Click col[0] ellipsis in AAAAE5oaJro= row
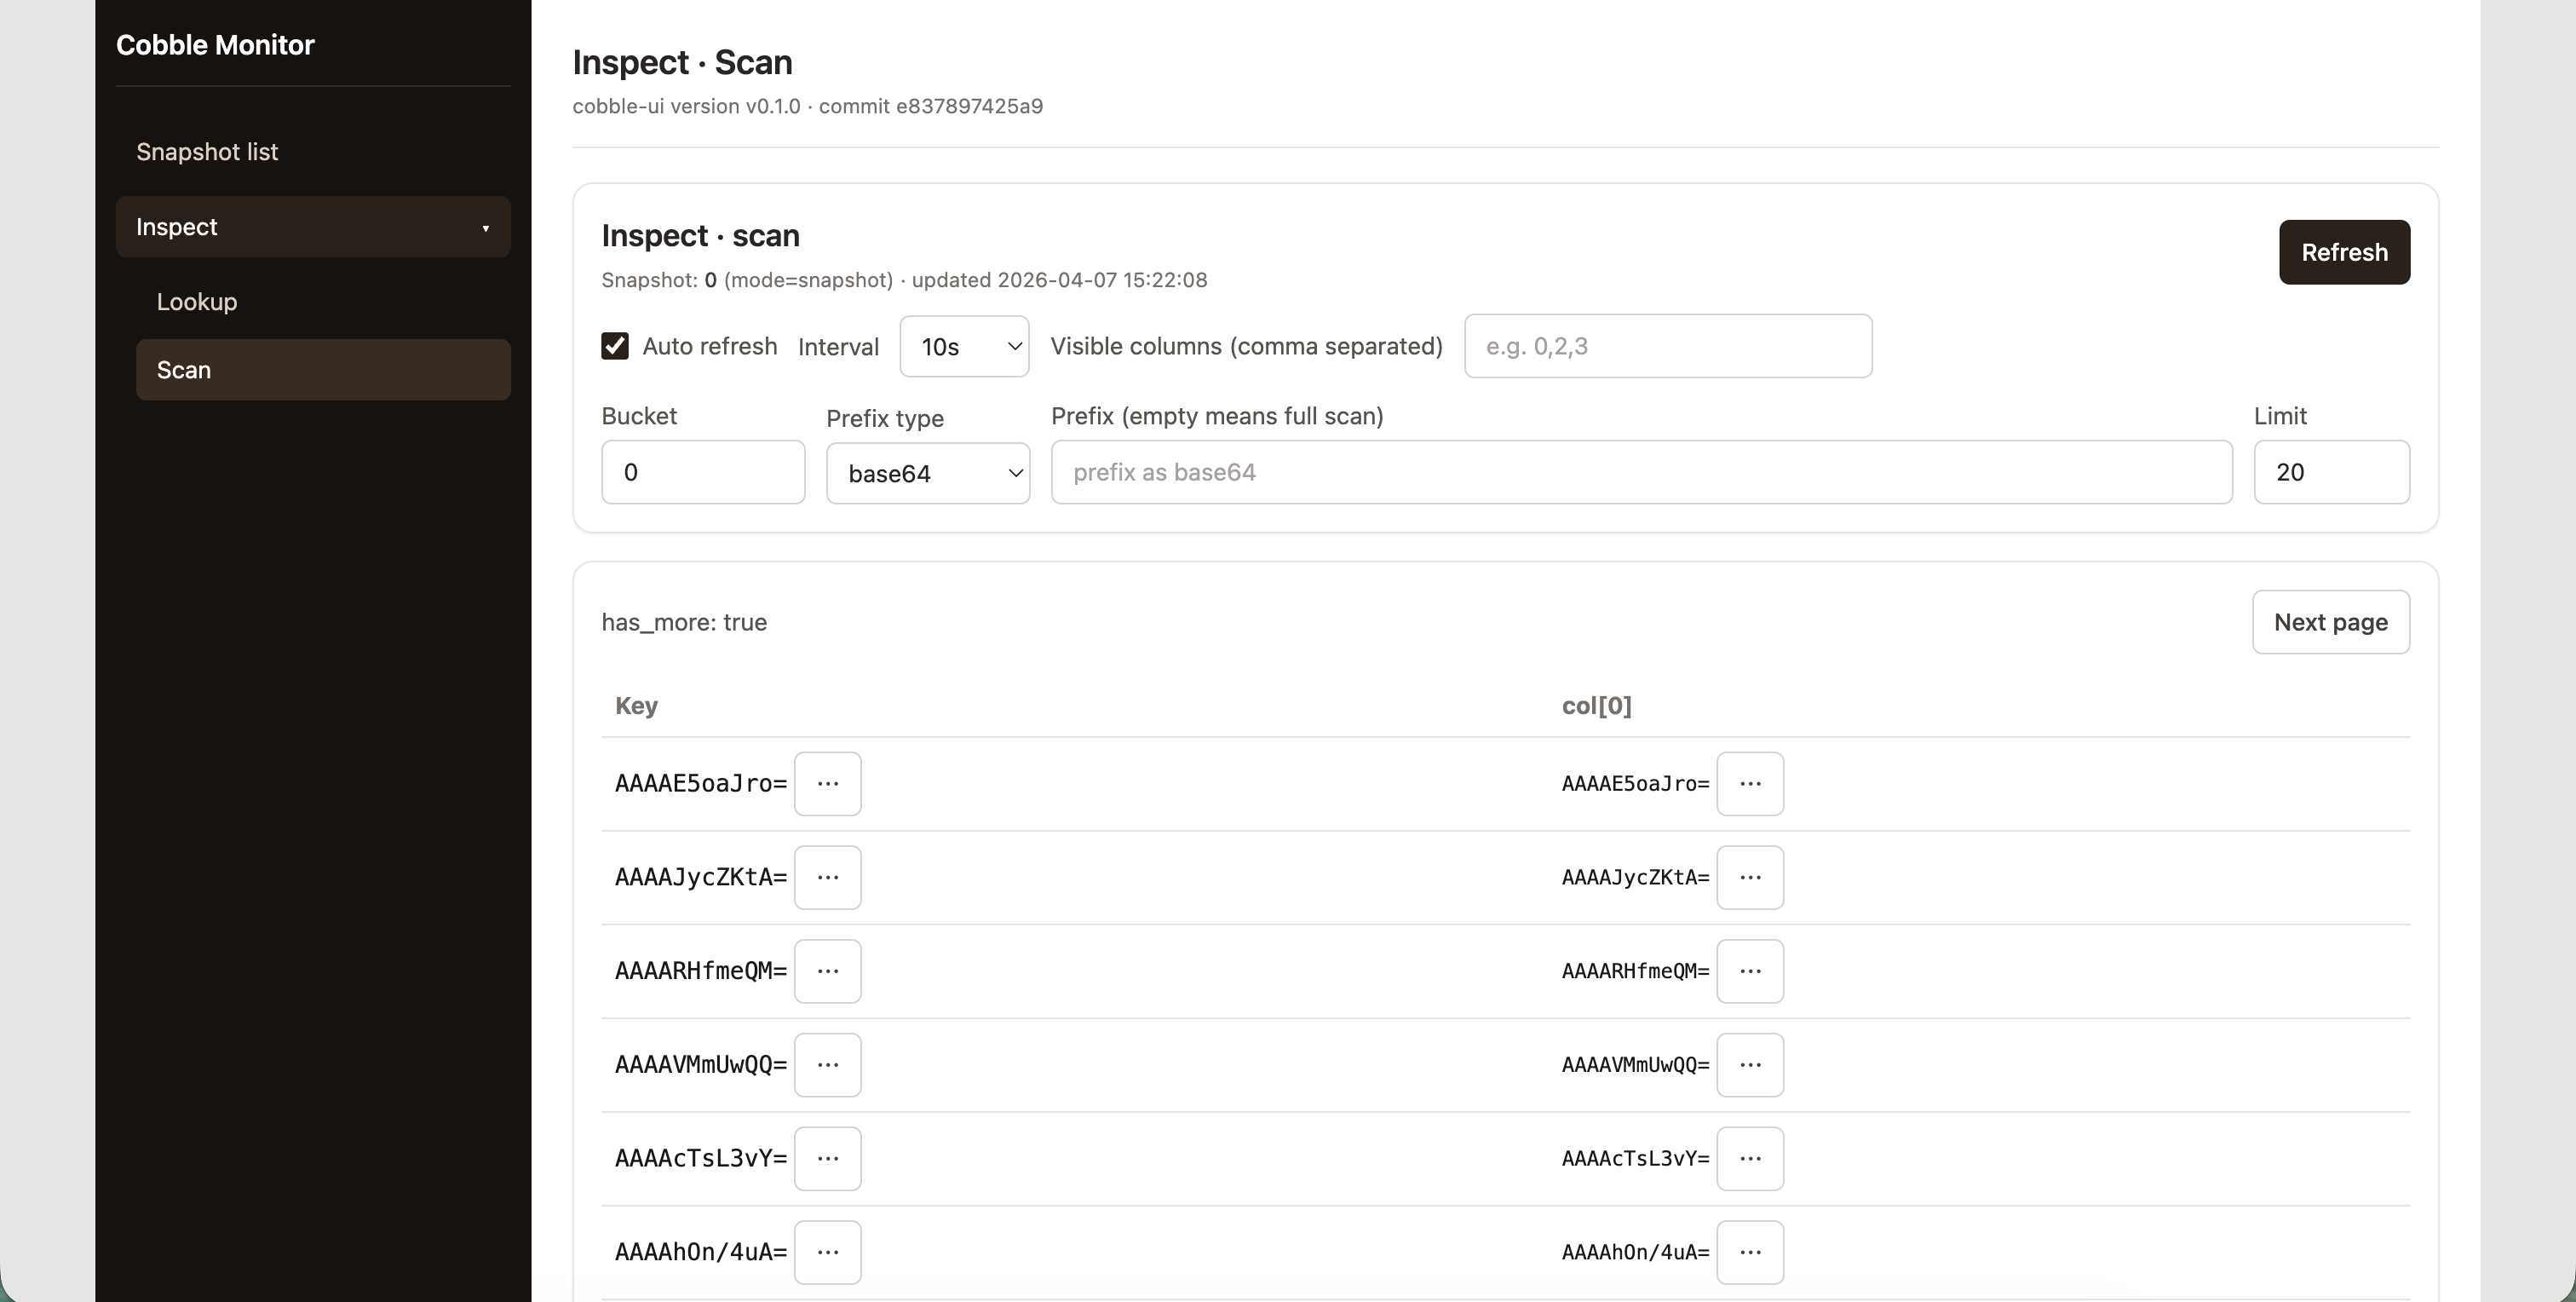2576x1302 pixels. 1749,783
